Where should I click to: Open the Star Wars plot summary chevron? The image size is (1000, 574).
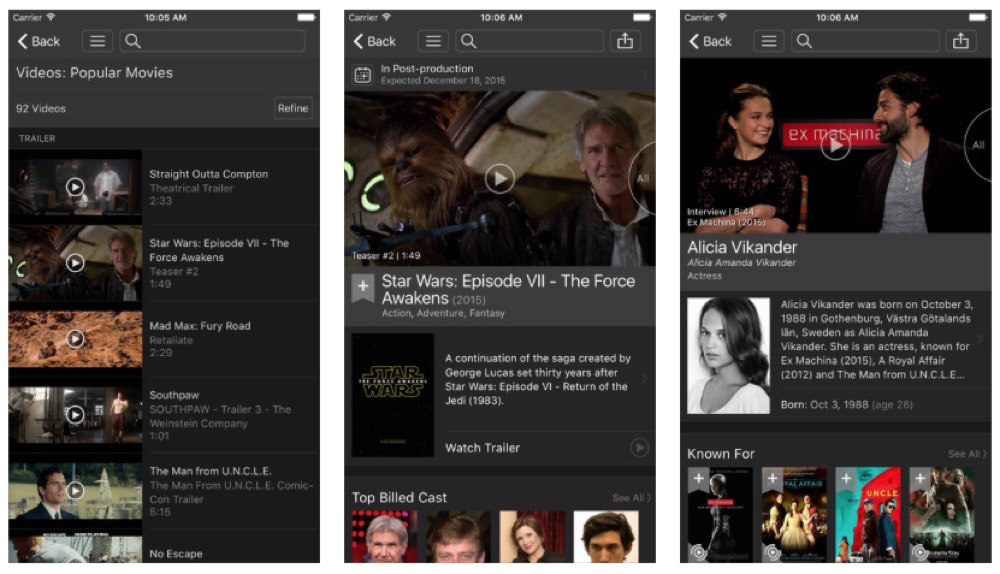[644, 379]
